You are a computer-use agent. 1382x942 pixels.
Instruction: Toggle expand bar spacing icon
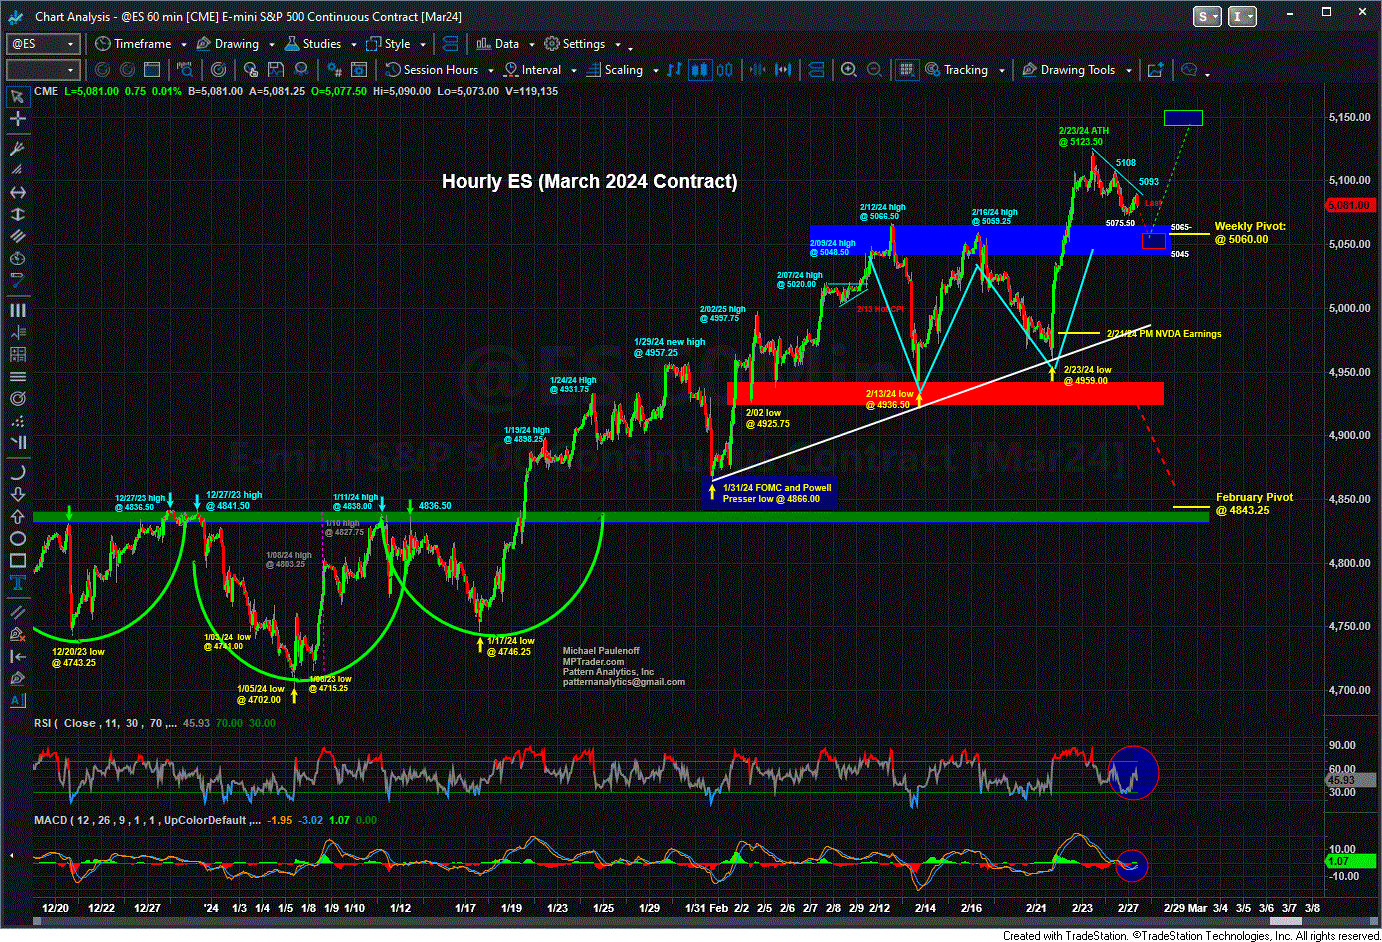pyautogui.click(x=784, y=70)
